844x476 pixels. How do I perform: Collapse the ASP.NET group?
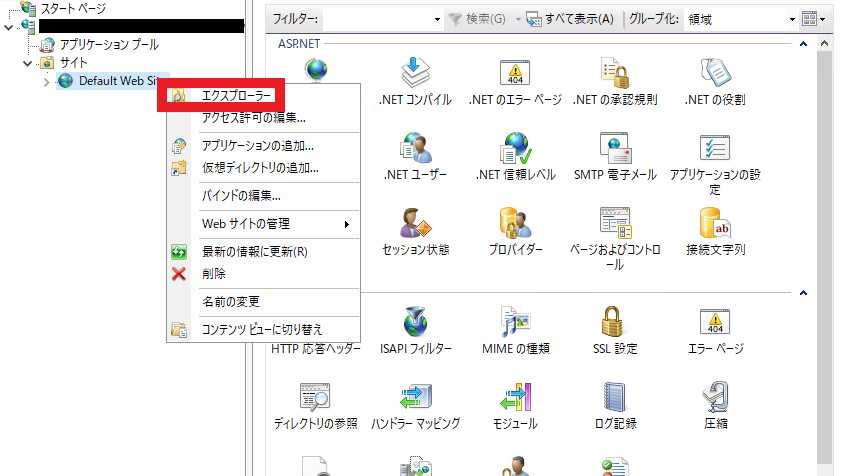(x=803, y=44)
